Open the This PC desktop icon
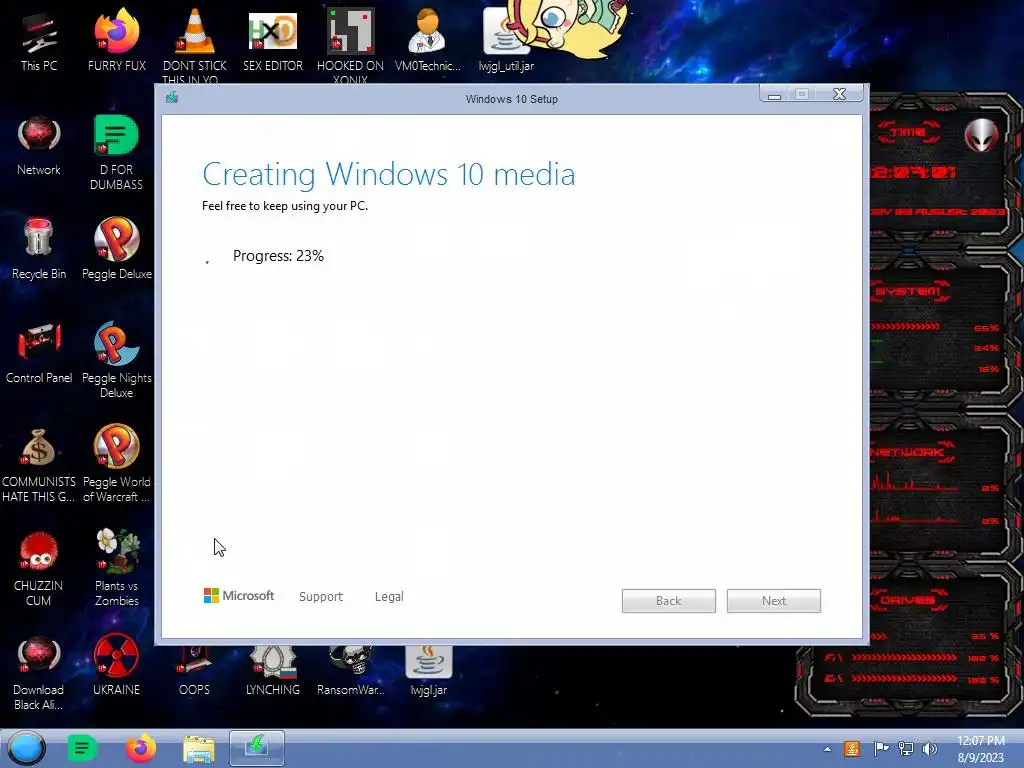This screenshot has width=1024, height=768. pyautogui.click(x=39, y=40)
